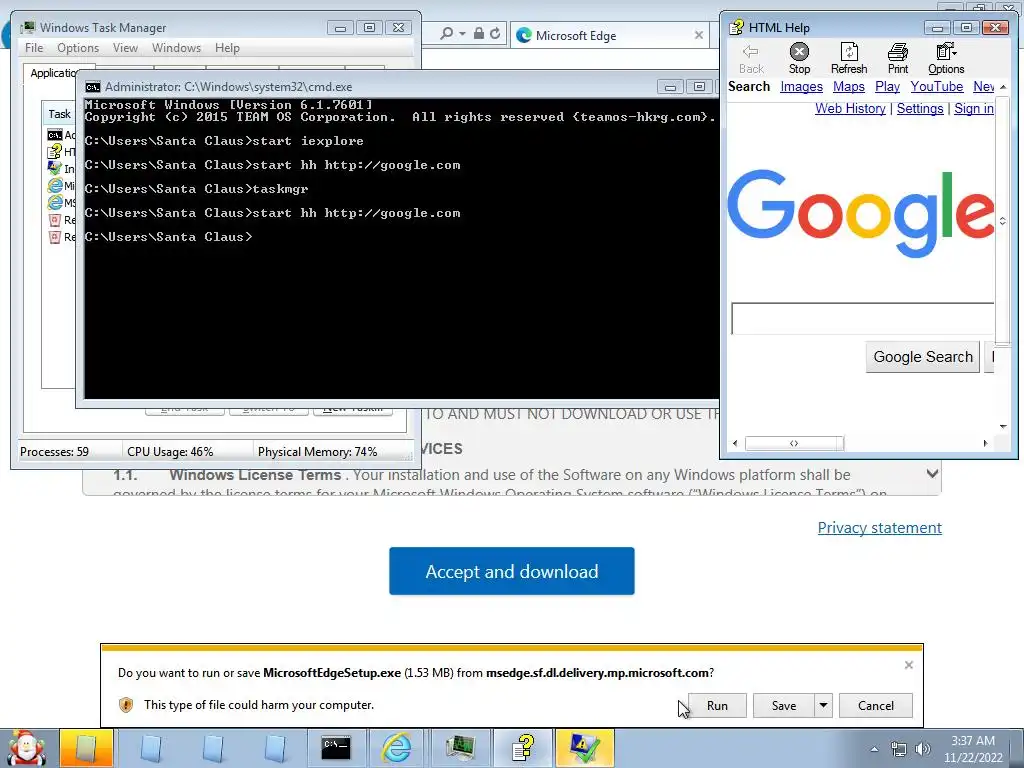The image size is (1024, 768).
Task: Open the Help menu in Task Manager
Action: (x=227, y=48)
